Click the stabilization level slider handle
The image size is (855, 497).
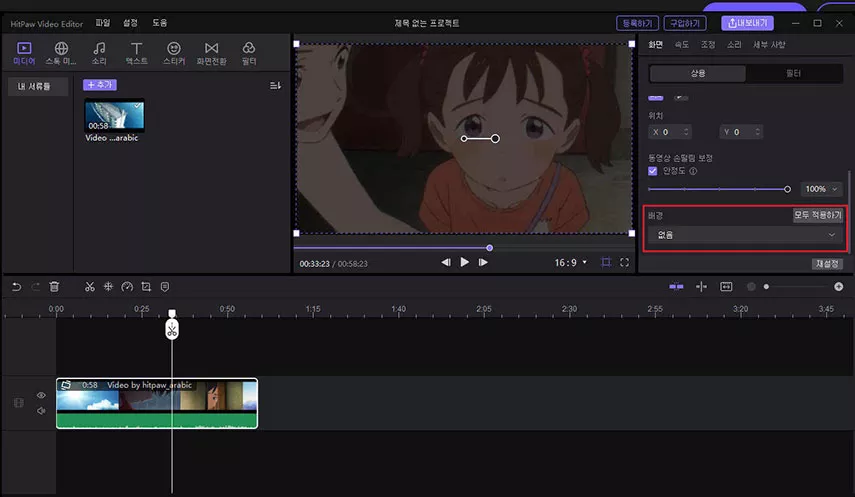787,189
